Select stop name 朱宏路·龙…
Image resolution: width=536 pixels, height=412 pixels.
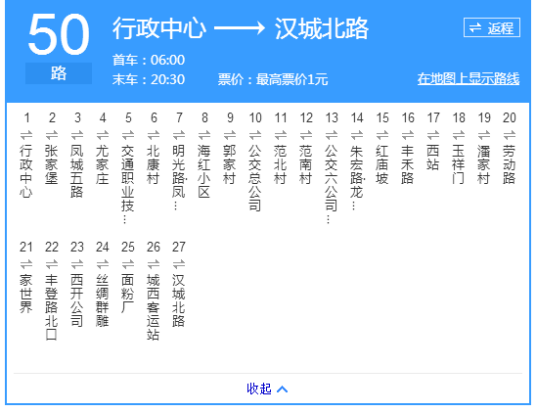click(357, 177)
